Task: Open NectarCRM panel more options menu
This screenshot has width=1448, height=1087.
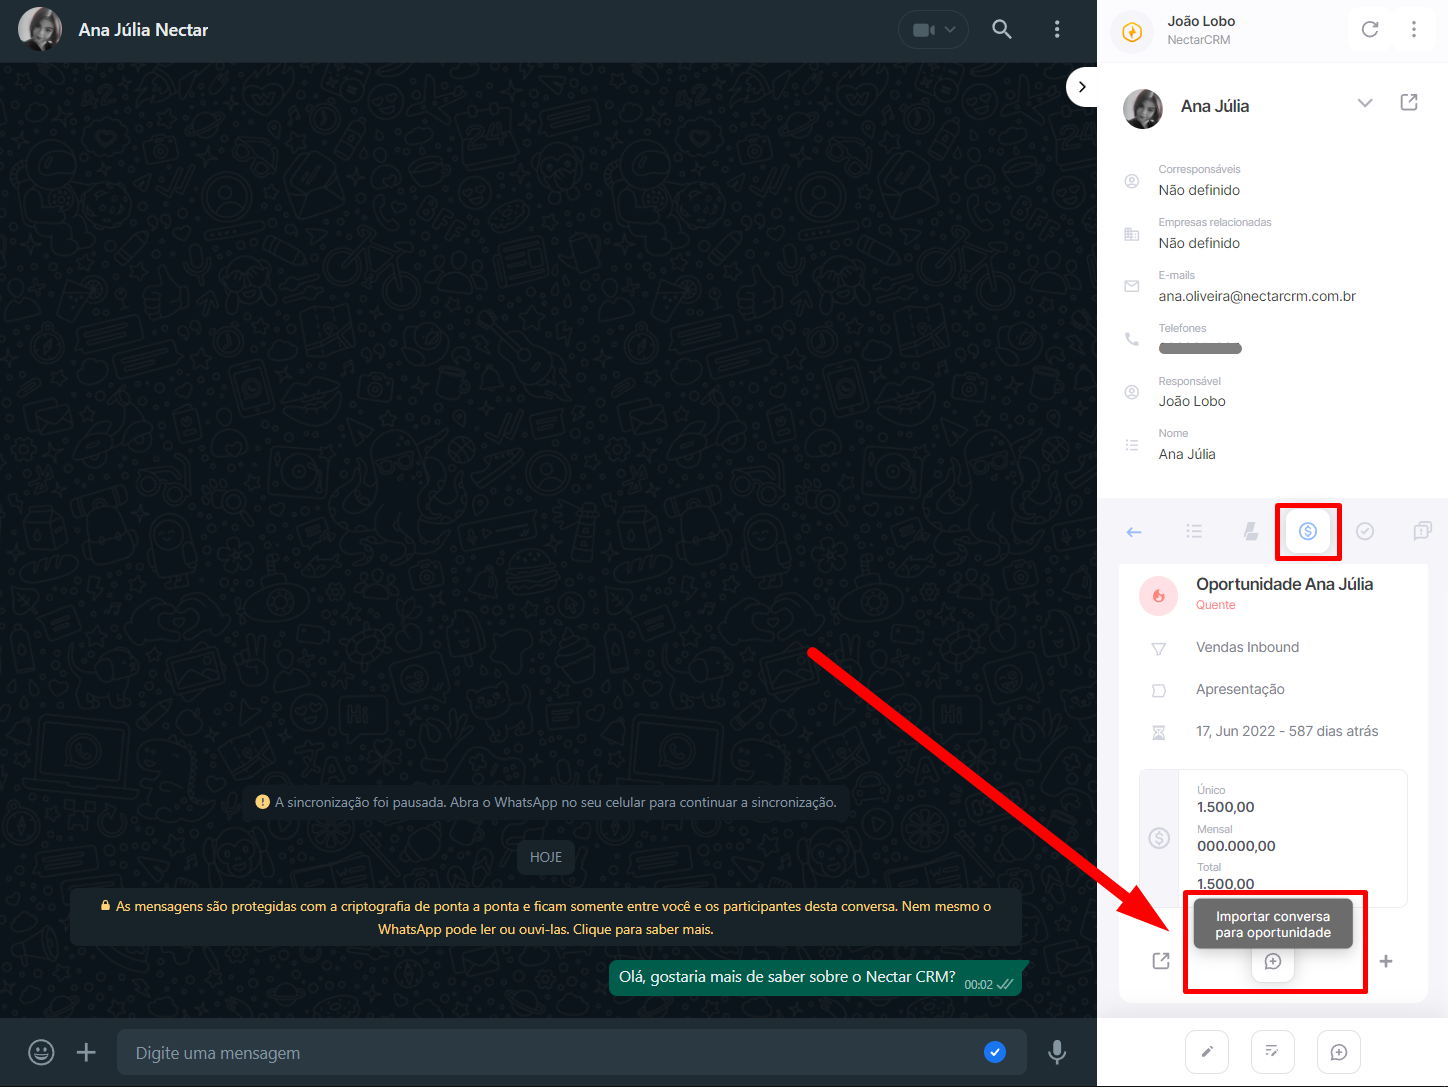Action: point(1414,30)
